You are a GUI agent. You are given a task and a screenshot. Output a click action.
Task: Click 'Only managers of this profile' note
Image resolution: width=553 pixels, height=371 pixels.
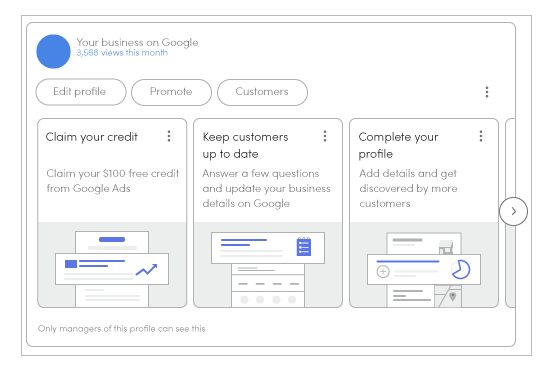tap(122, 329)
